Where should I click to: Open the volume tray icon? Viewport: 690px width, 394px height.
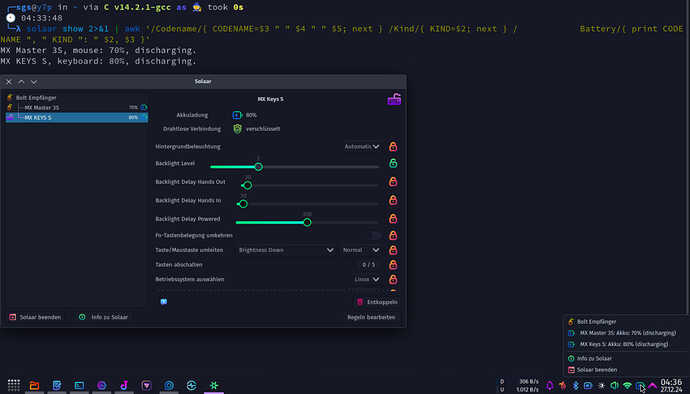(x=614, y=386)
